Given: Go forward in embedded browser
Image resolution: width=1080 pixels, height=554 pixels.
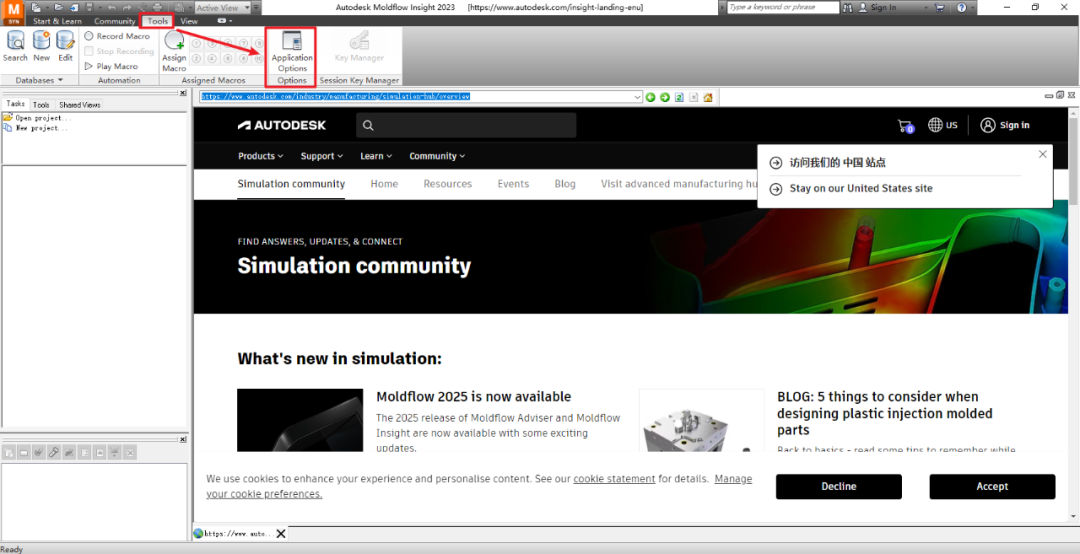Looking at the screenshot, I should [x=665, y=97].
